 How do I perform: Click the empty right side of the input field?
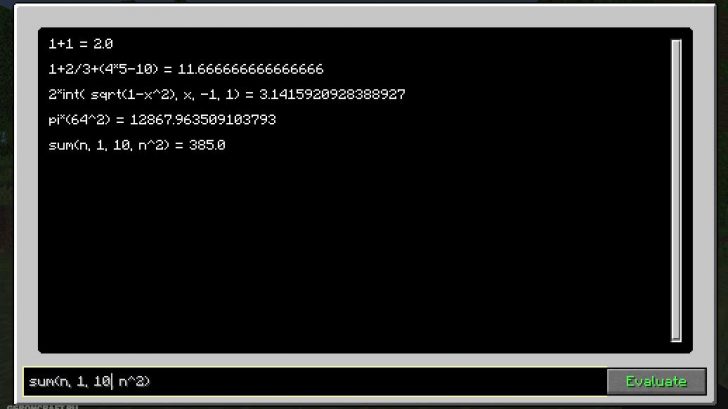coord(378,381)
